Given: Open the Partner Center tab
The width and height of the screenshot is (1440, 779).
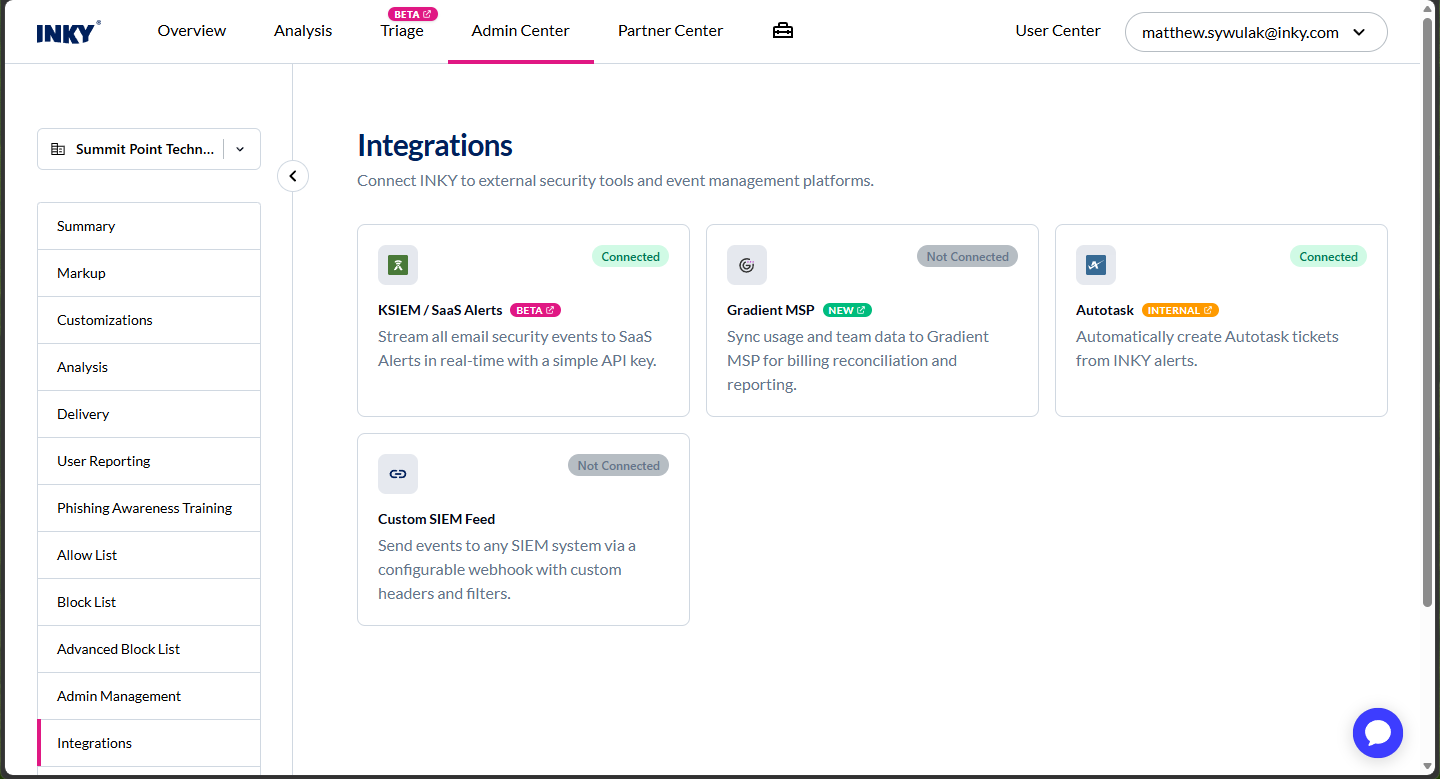Looking at the screenshot, I should coord(671,31).
